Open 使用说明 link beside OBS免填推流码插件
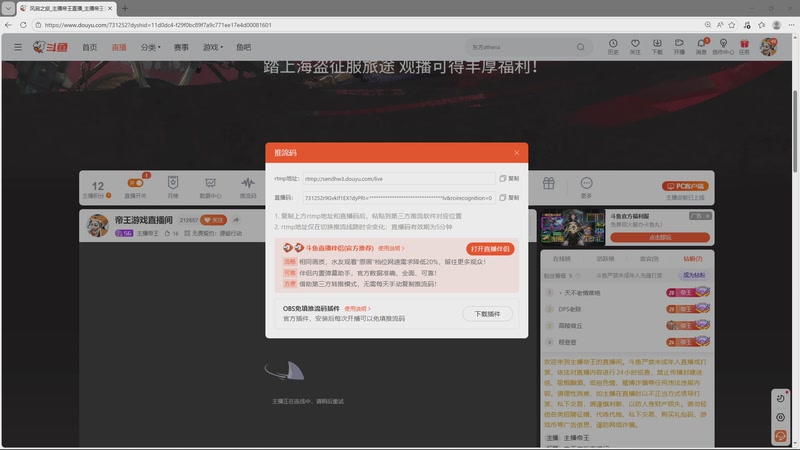Image resolution: width=800 pixels, height=450 pixels. pyautogui.click(x=357, y=309)
